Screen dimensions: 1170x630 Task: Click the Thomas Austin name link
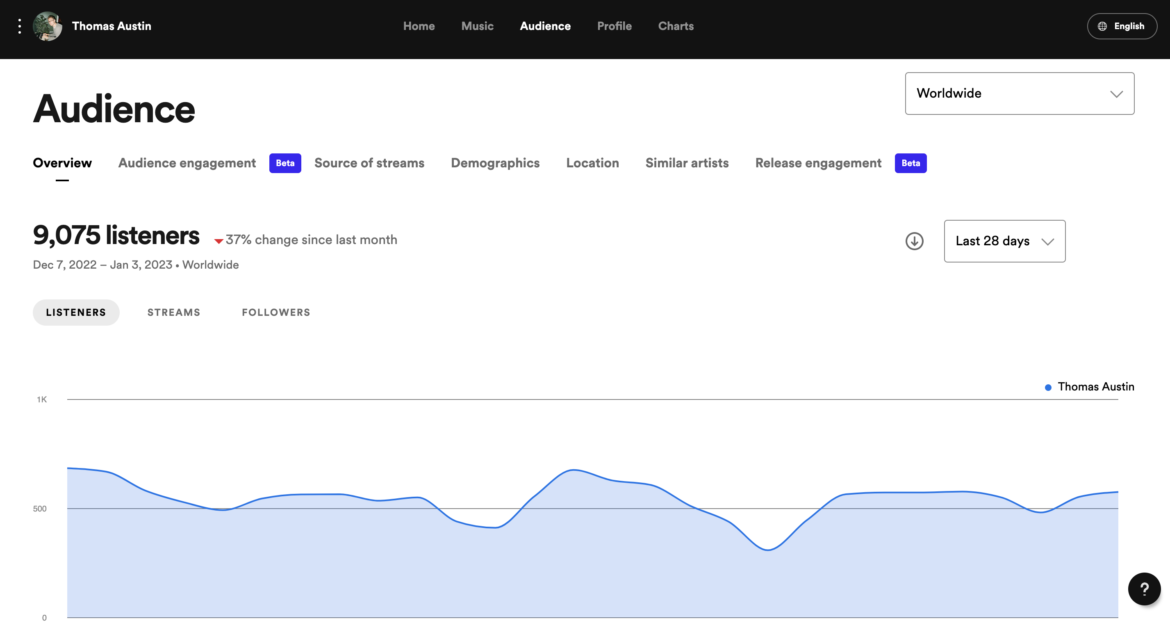[x=111, y=26]
